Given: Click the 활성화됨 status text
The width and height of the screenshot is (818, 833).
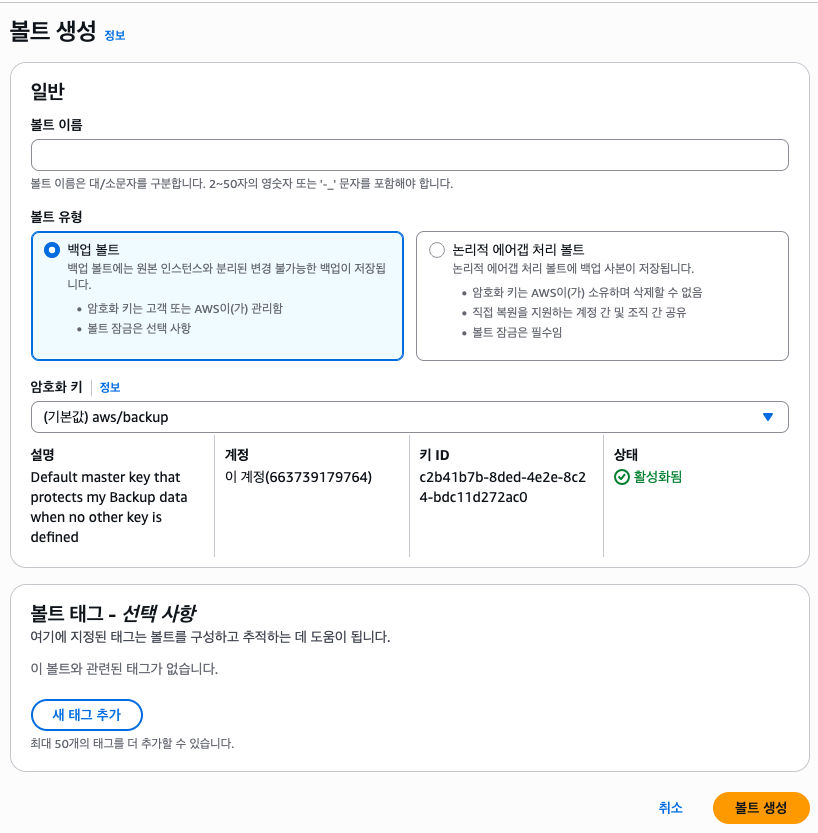Looking at the screenshot, I should (657, 477).
